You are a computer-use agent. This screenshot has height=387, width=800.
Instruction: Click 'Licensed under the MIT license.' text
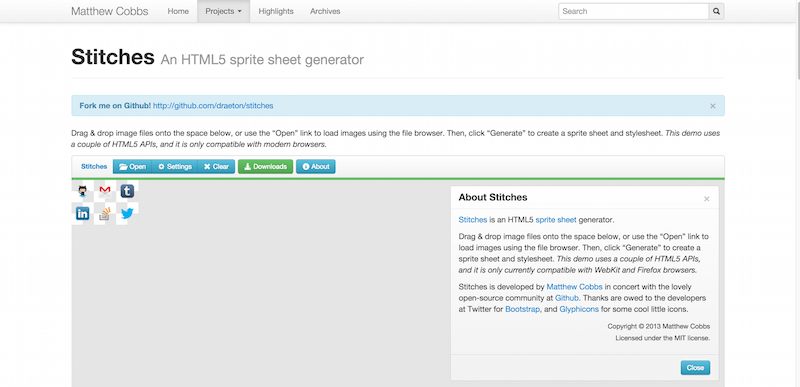(x=663, y=338)
